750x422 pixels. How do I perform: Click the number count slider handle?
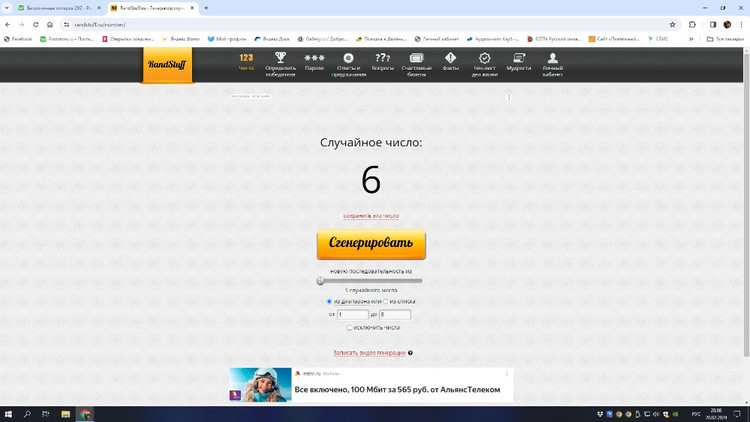[x=321, y=281]
